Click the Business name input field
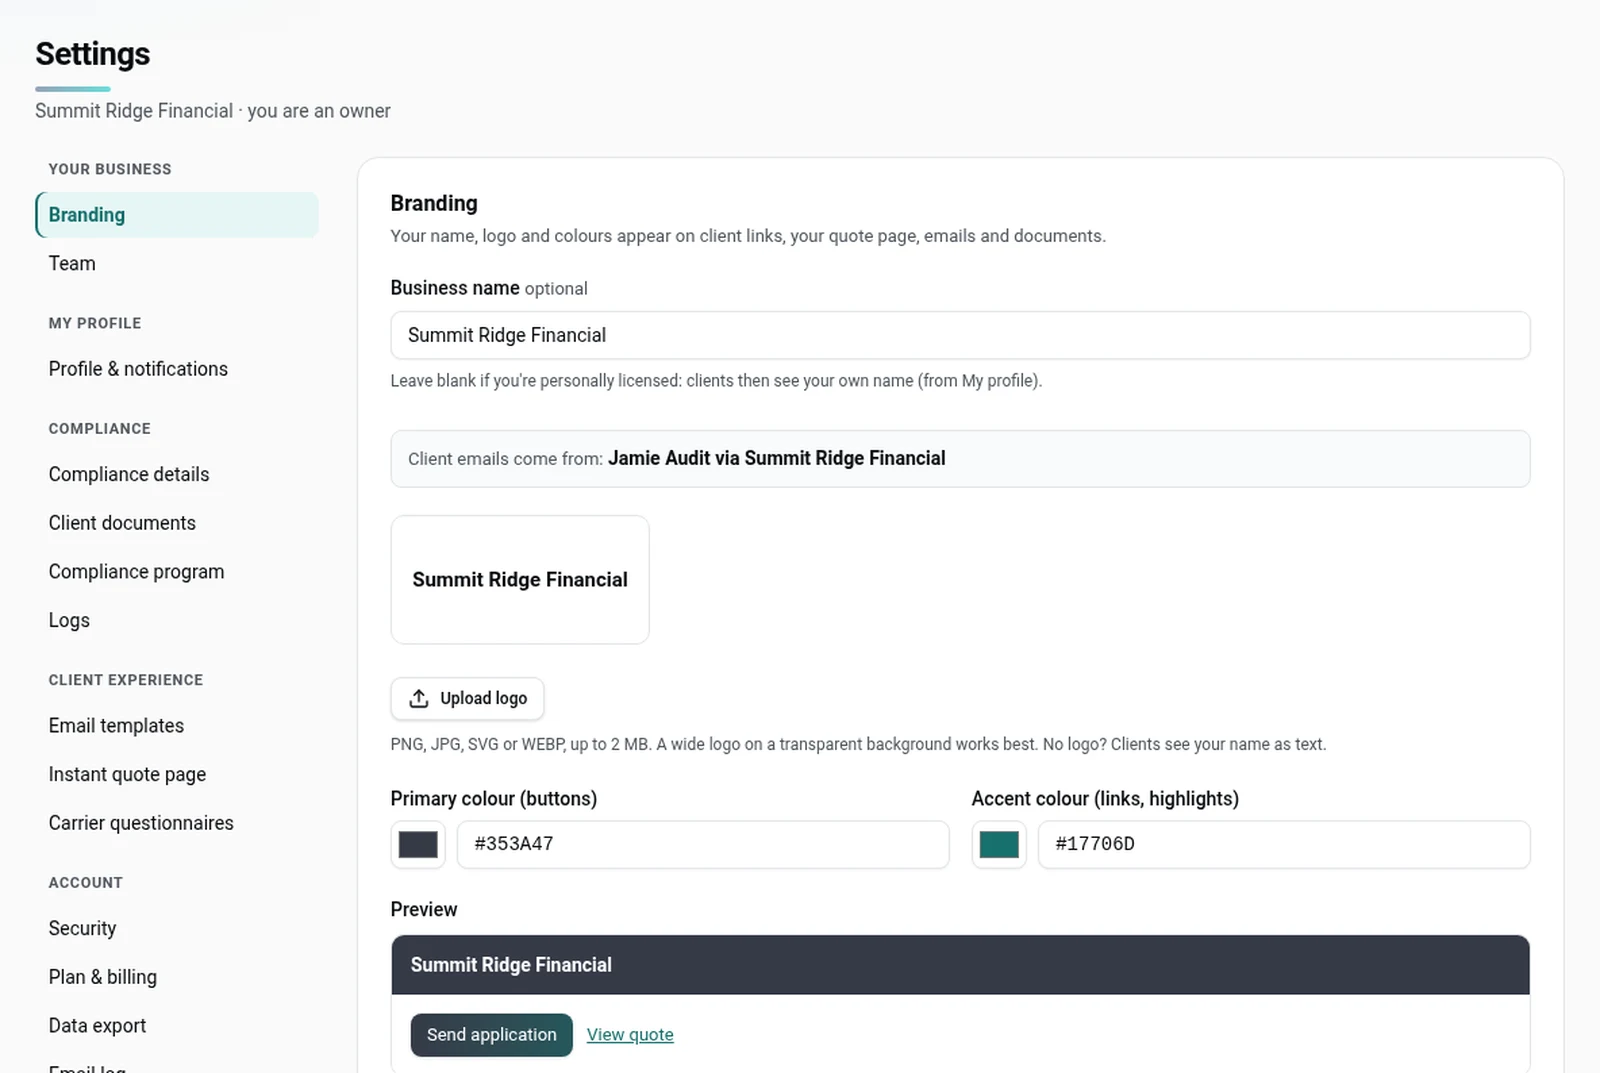This screenshot has height=1073, width=1600. point(960,335)
